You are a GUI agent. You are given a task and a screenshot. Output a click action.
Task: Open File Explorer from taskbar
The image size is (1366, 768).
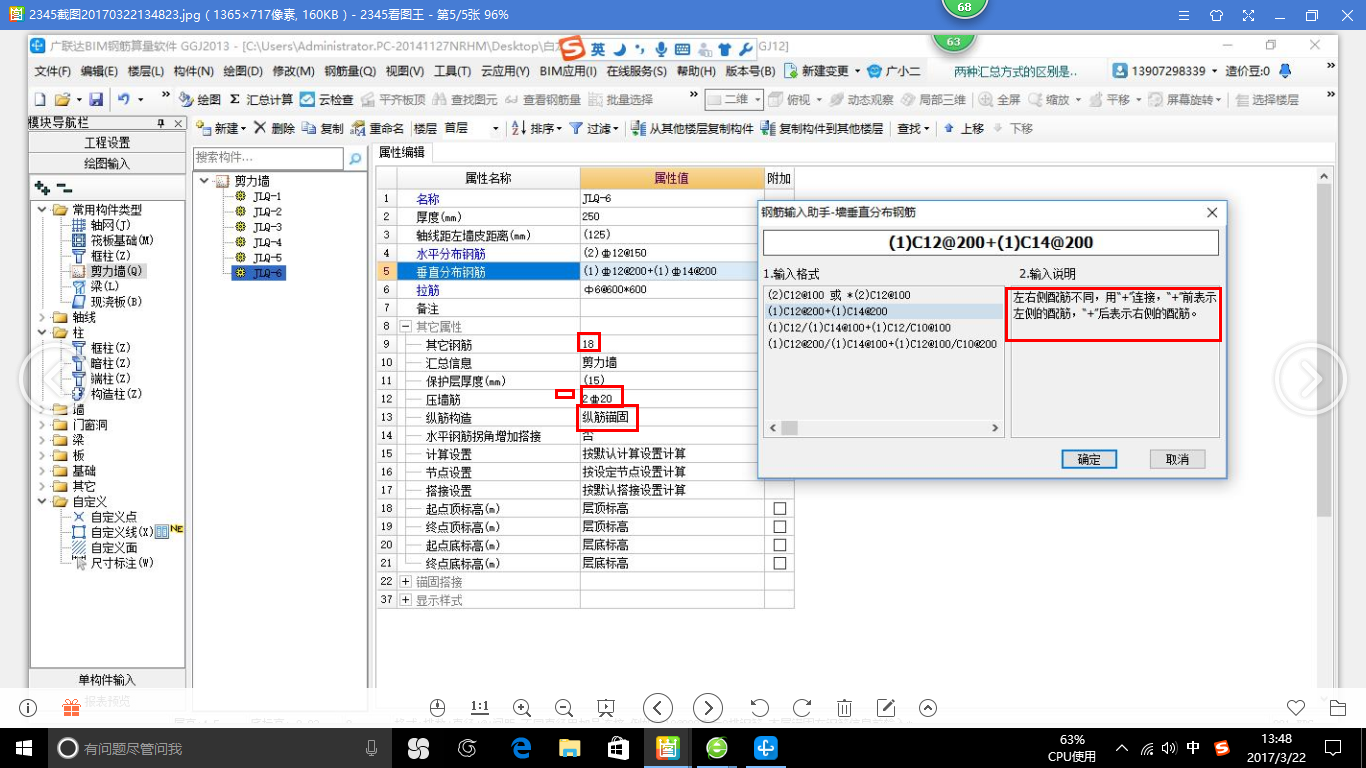pyautogui.click(x=569, y=747)
